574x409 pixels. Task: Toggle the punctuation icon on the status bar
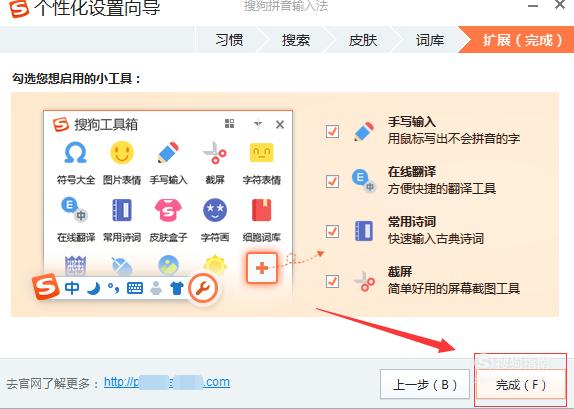(x=113, y=288)
